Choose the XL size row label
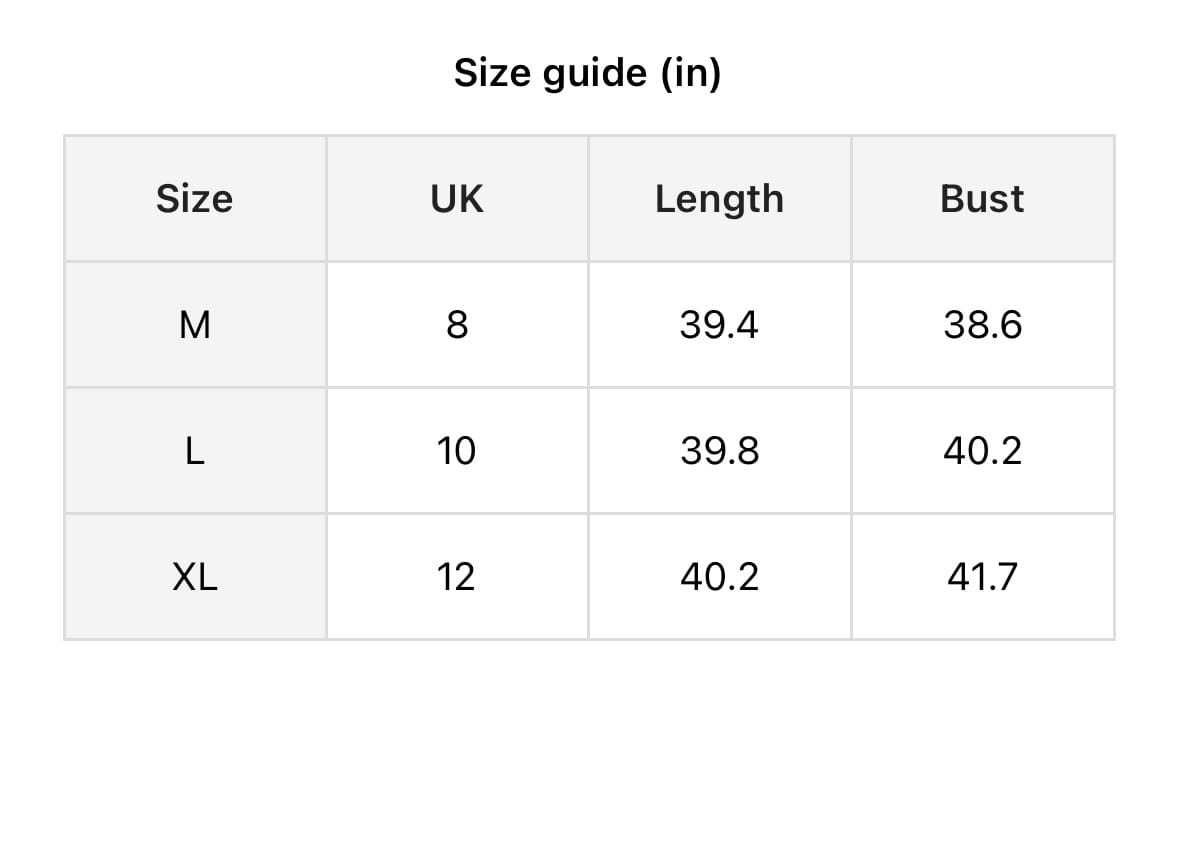This screenshot has height=852, width=1179. point(194,577)
